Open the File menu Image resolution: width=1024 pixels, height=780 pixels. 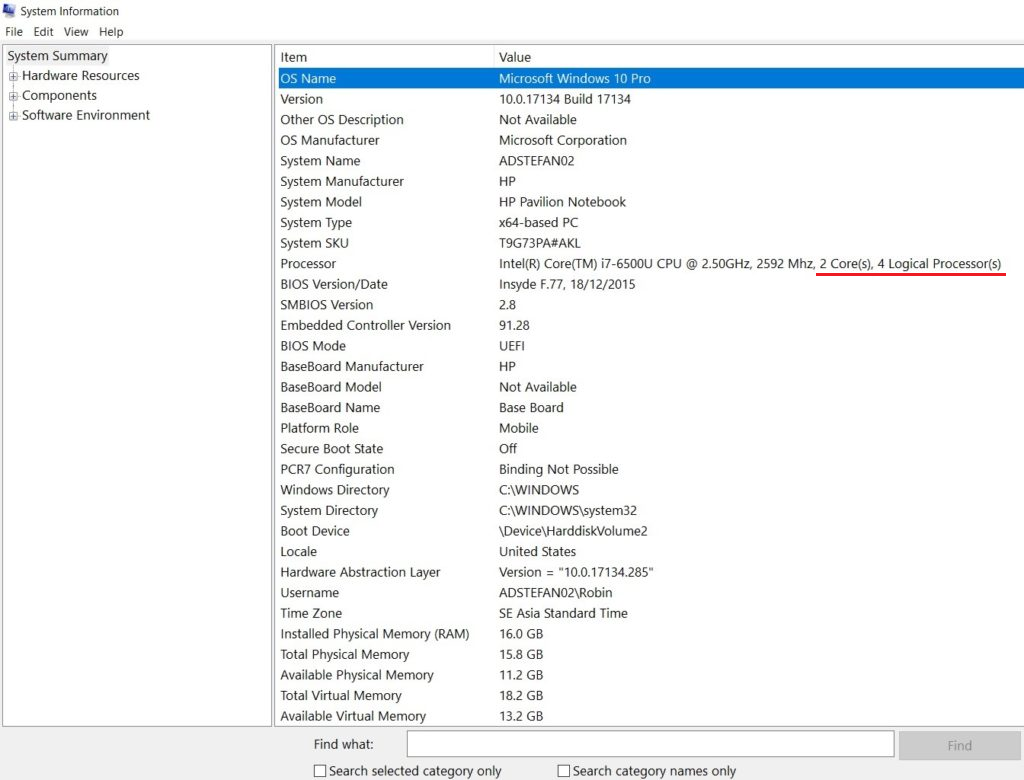pos(13,31)
